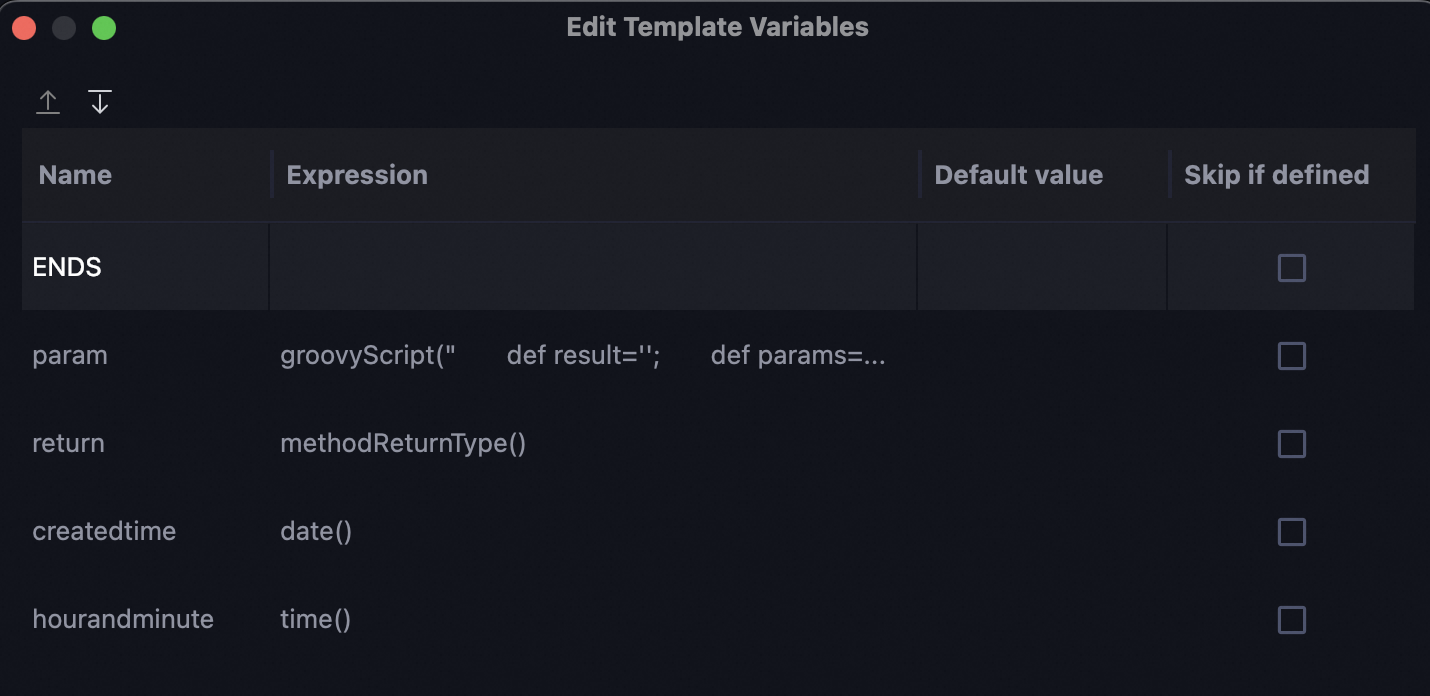Click the groovyScript expression for param
Image resolution: width=1430 pixels, height=696 pixels.
click(582, 356)
